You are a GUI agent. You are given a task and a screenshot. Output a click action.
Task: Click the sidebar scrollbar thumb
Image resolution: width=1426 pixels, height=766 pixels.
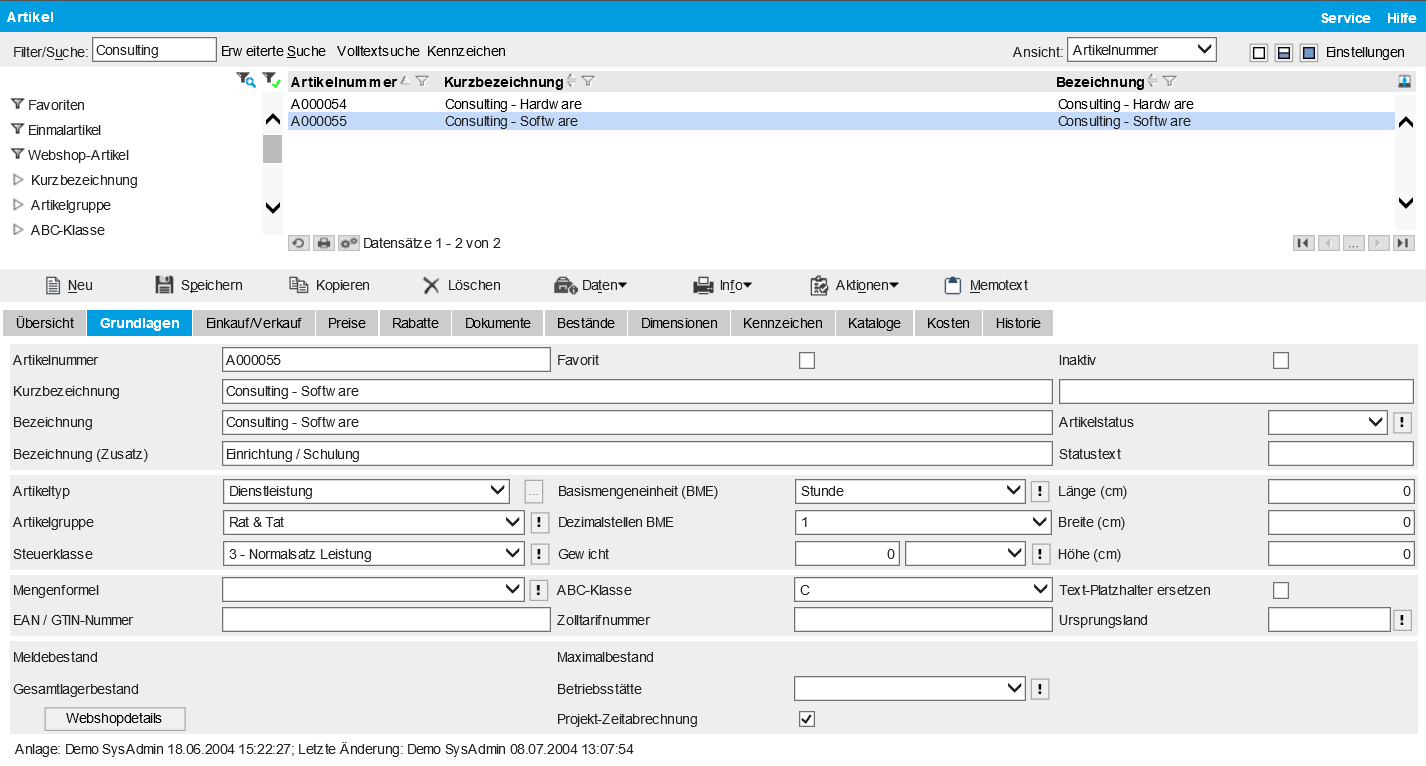point(272,149)
